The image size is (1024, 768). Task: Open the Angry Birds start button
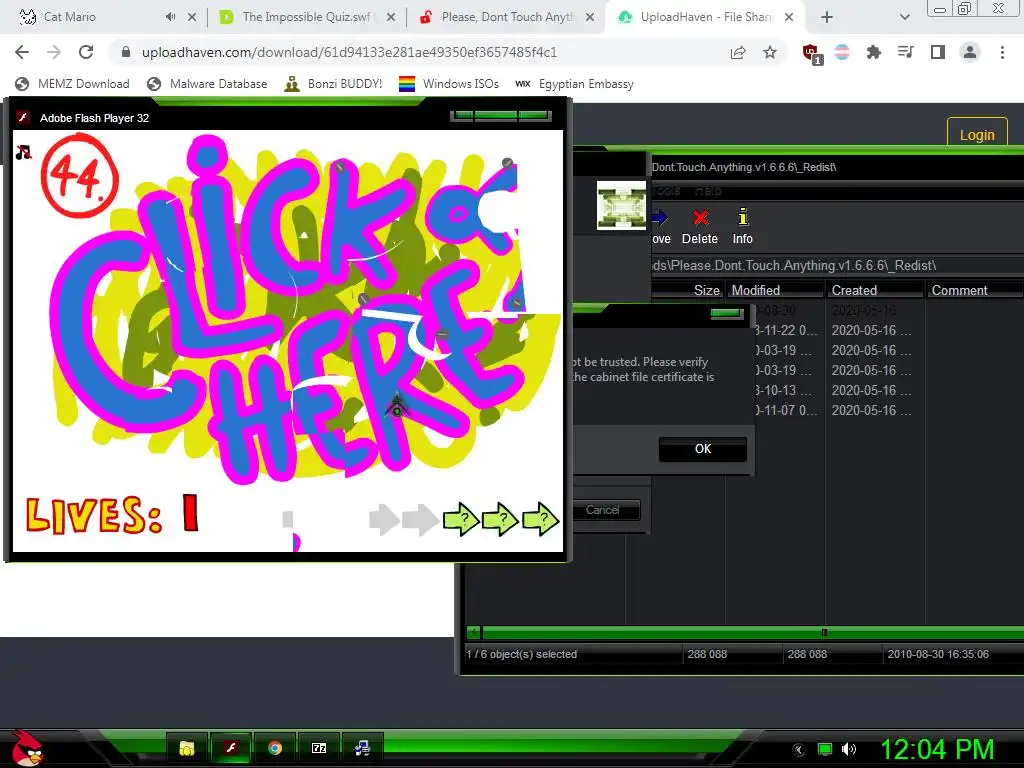pyautogui.click(x=27, y=748)
